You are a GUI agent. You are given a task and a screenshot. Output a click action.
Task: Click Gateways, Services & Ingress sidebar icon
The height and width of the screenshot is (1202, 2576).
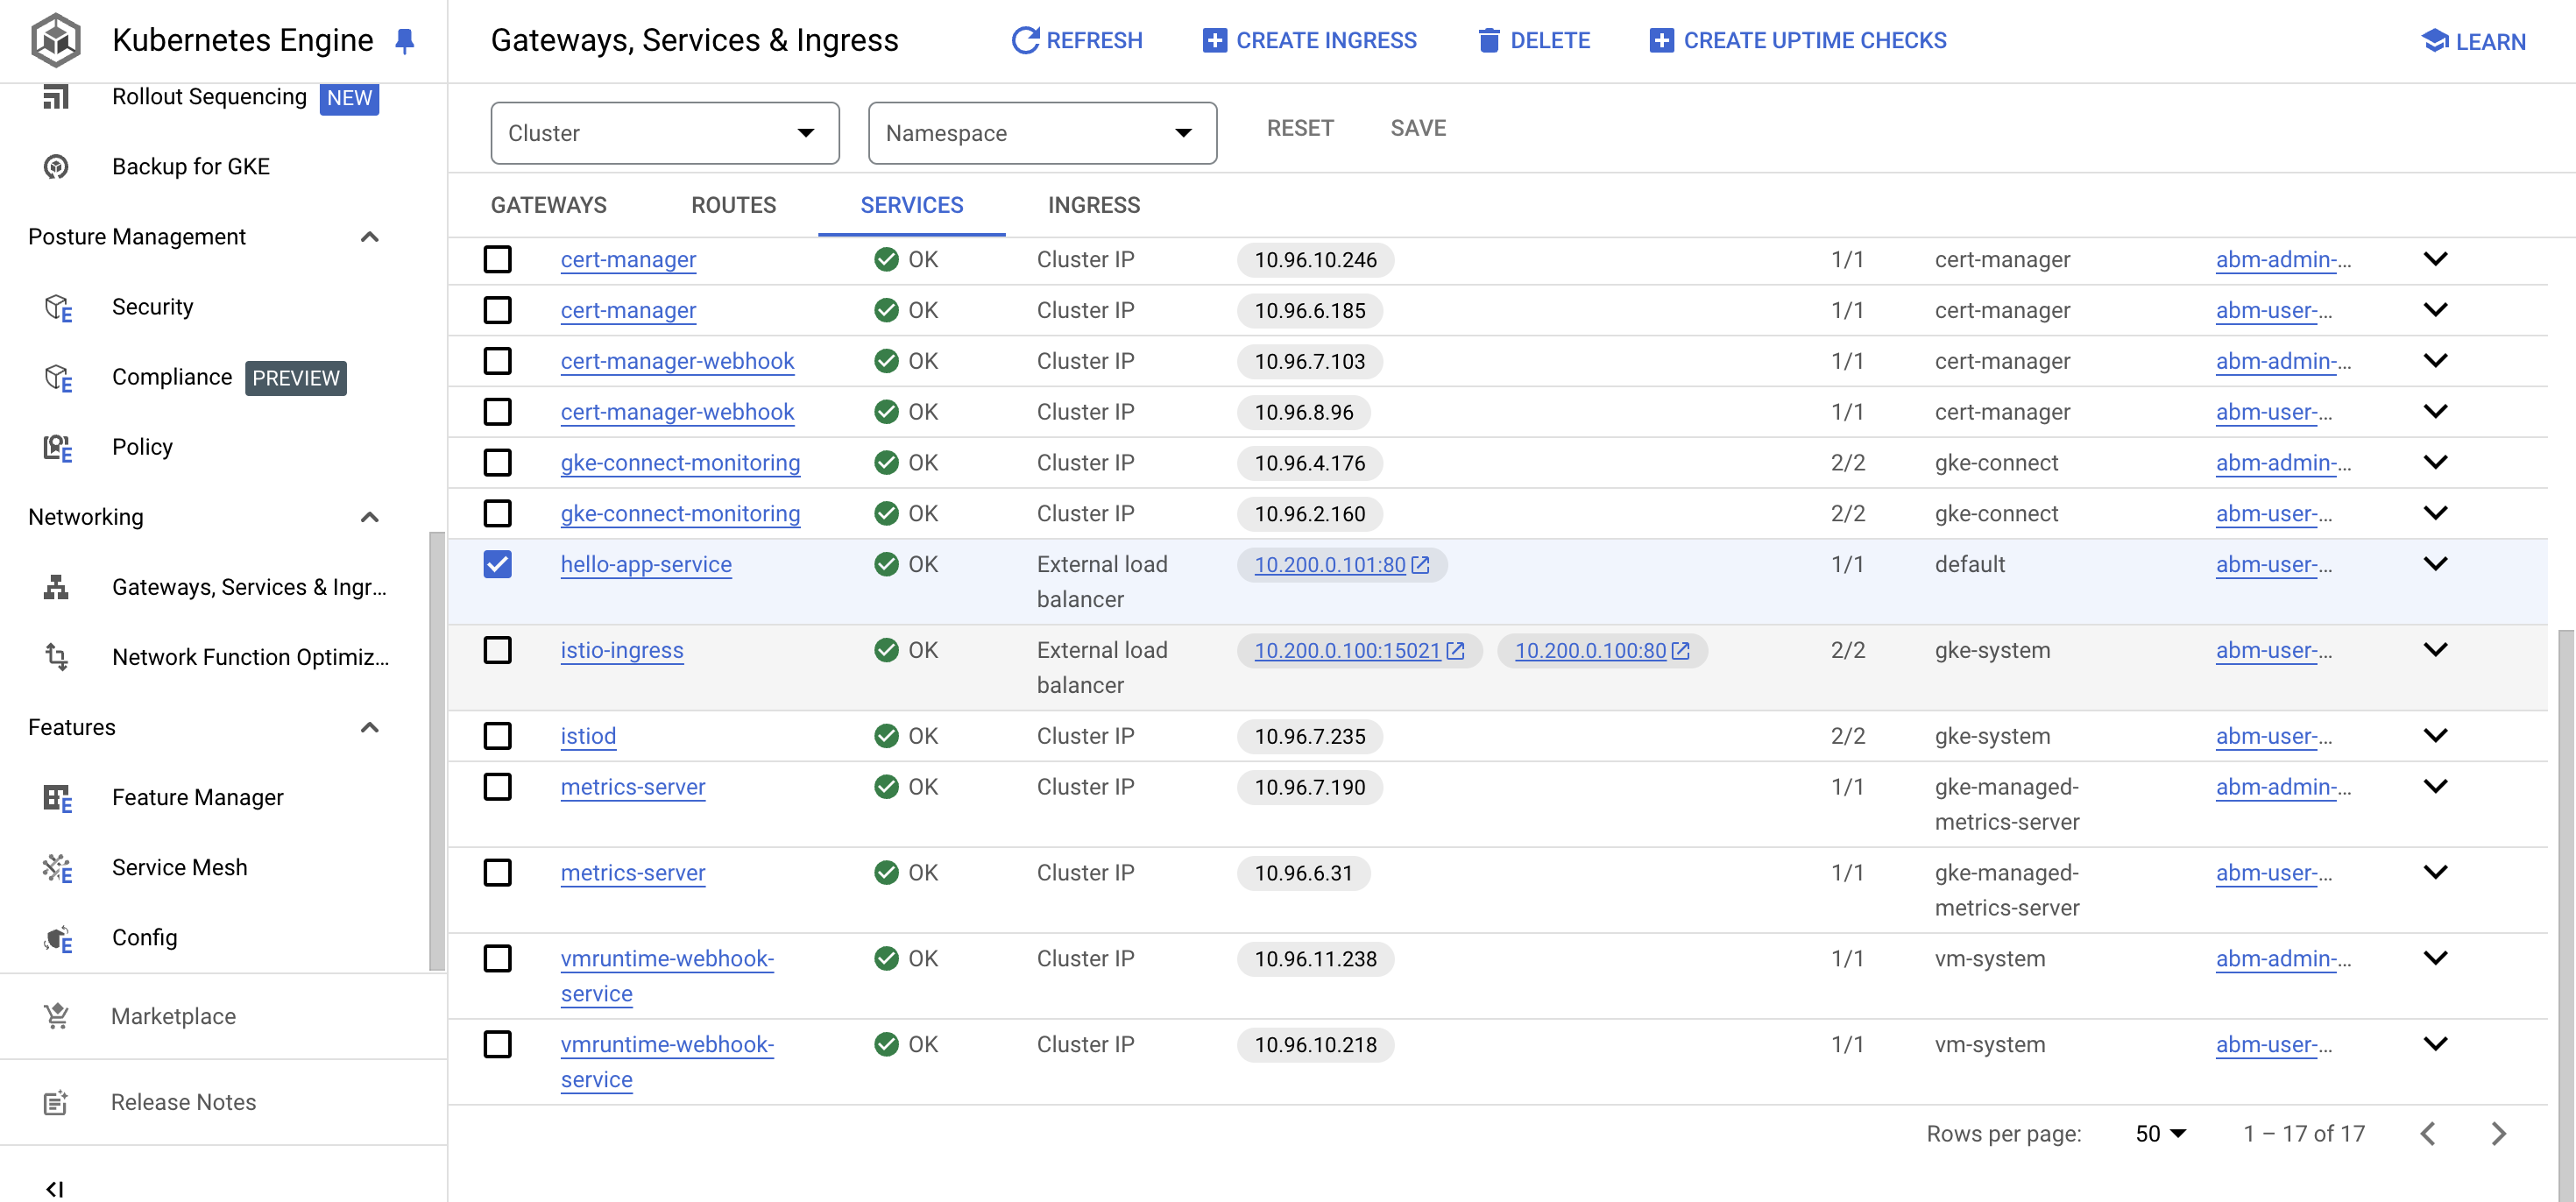[56, 587]
